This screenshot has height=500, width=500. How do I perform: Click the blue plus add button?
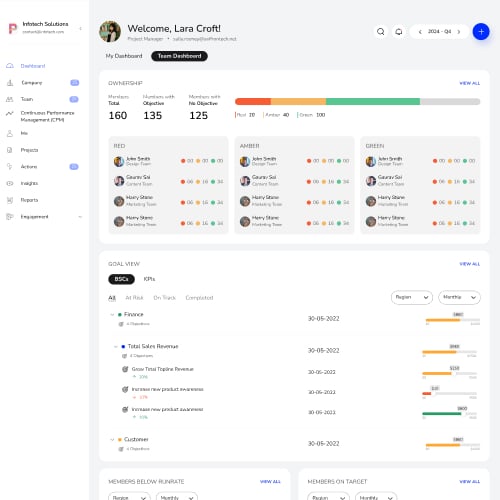481,32
